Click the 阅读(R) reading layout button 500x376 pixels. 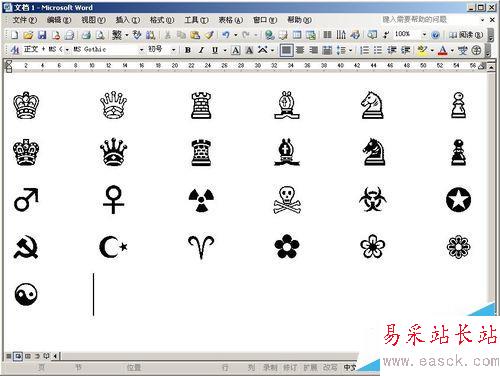point(466,35)
